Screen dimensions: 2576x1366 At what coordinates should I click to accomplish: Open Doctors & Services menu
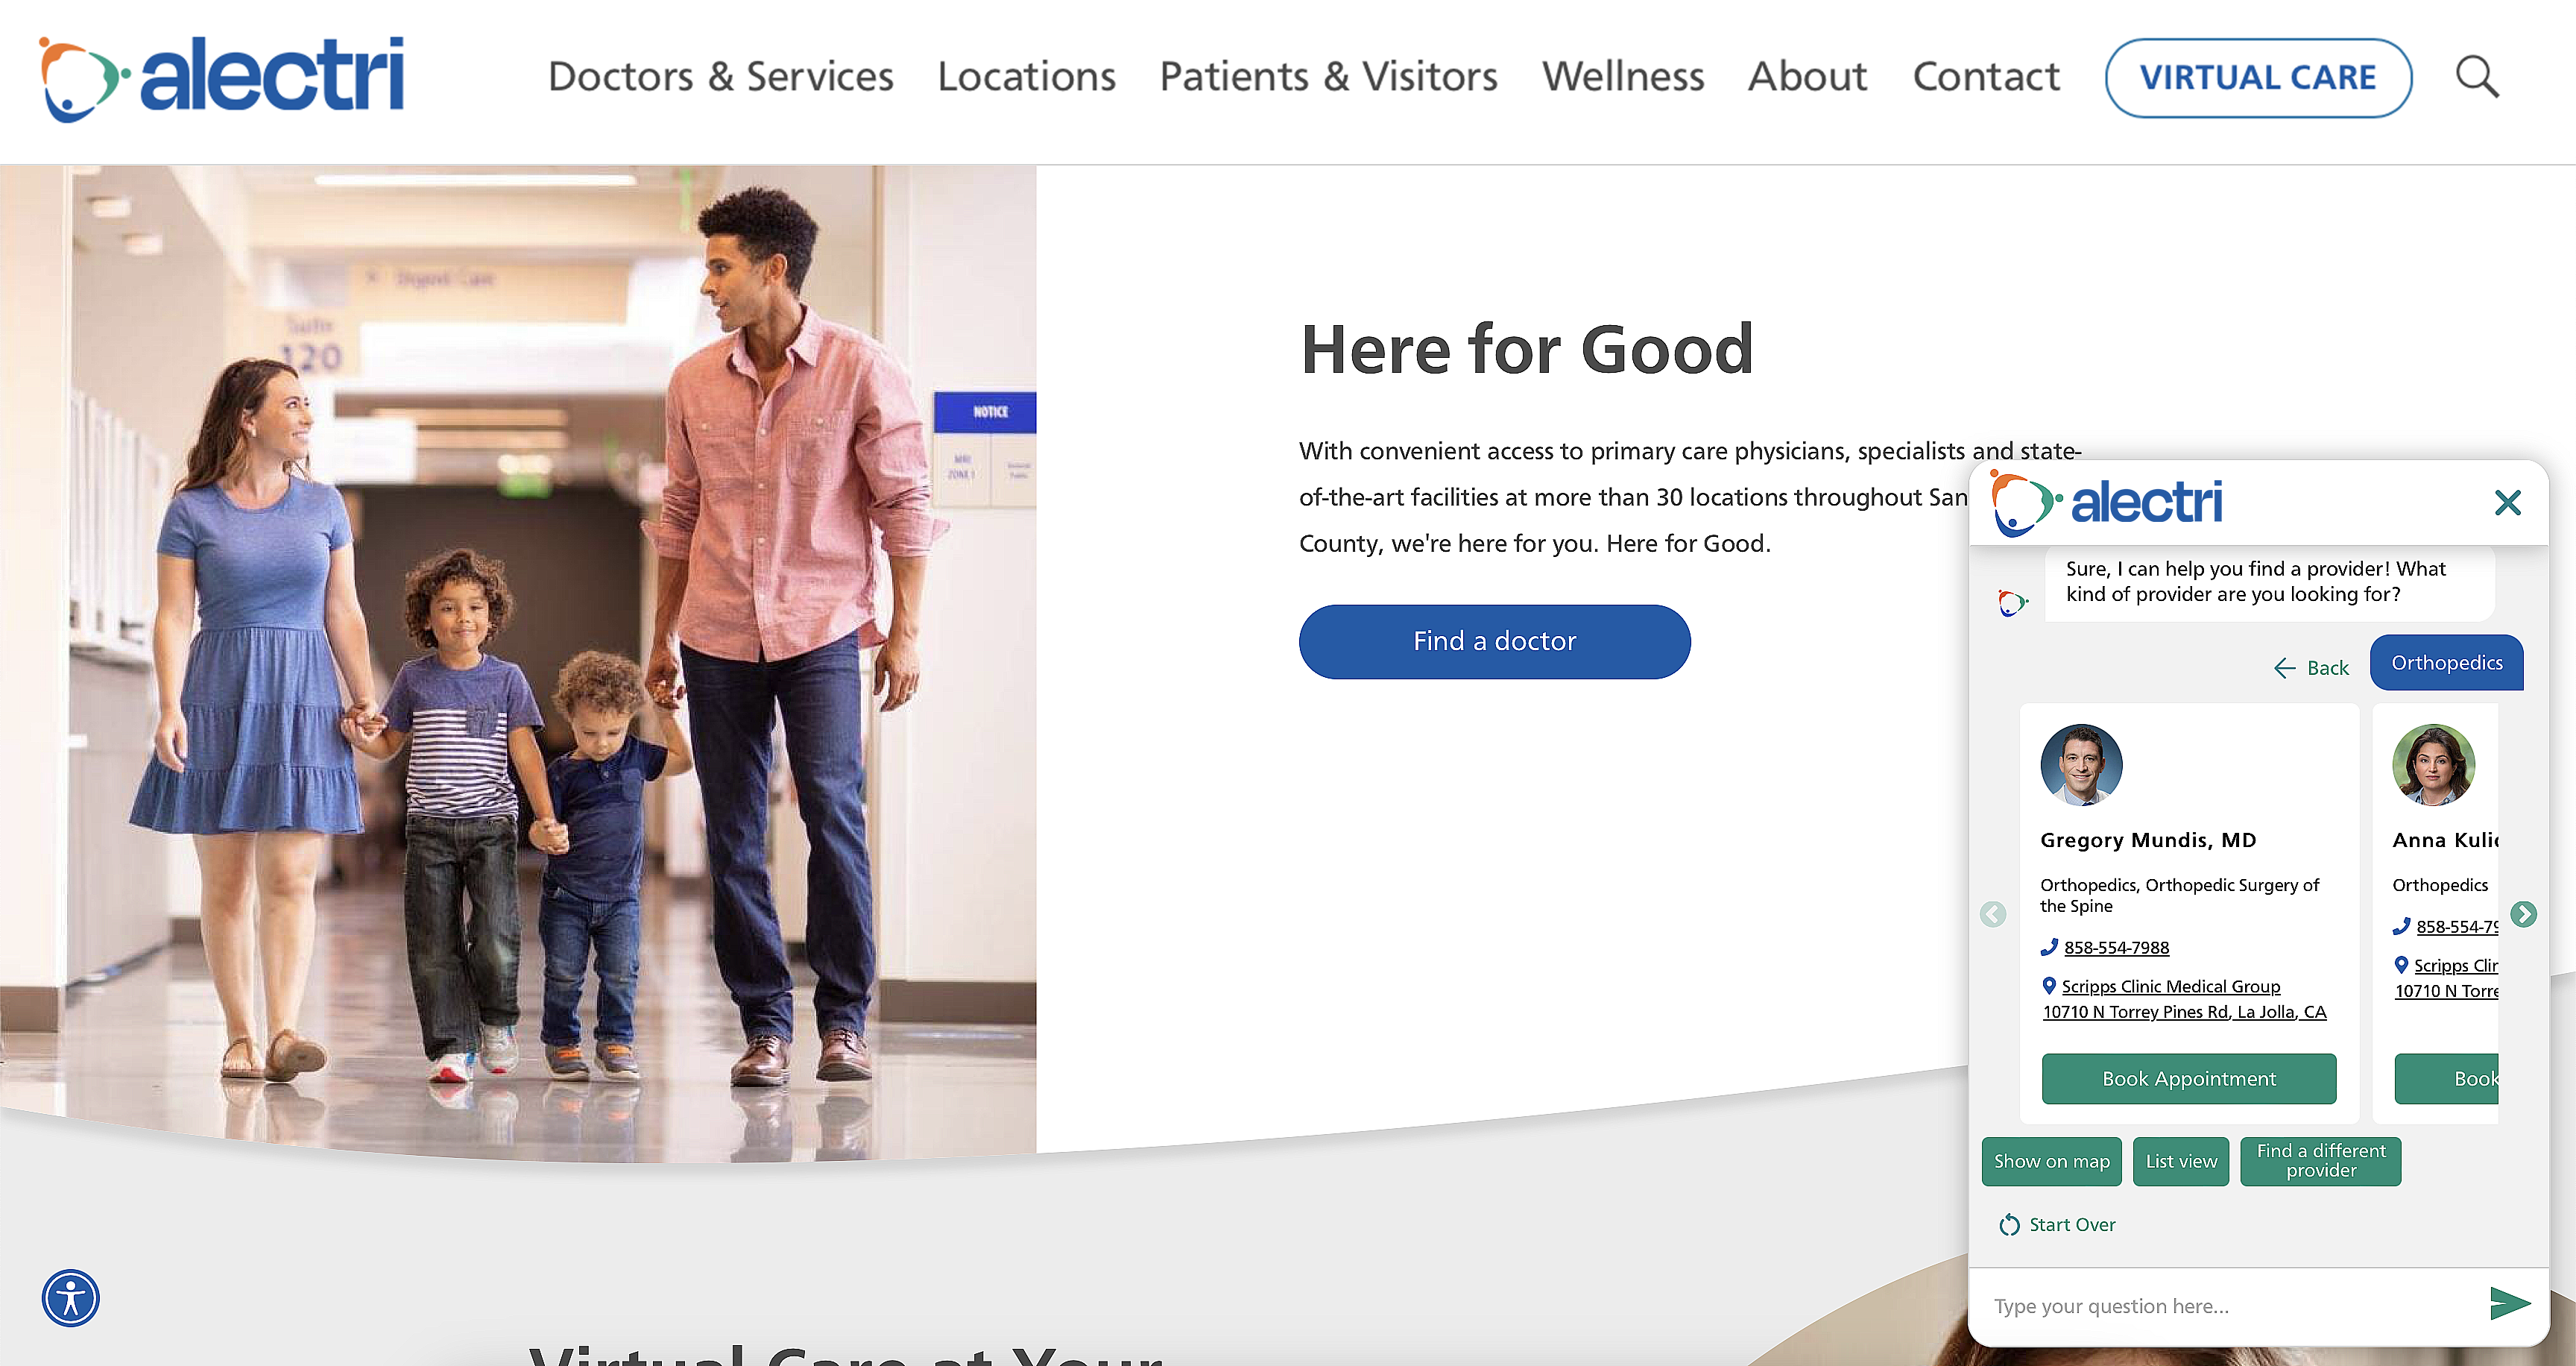(720, 77)
